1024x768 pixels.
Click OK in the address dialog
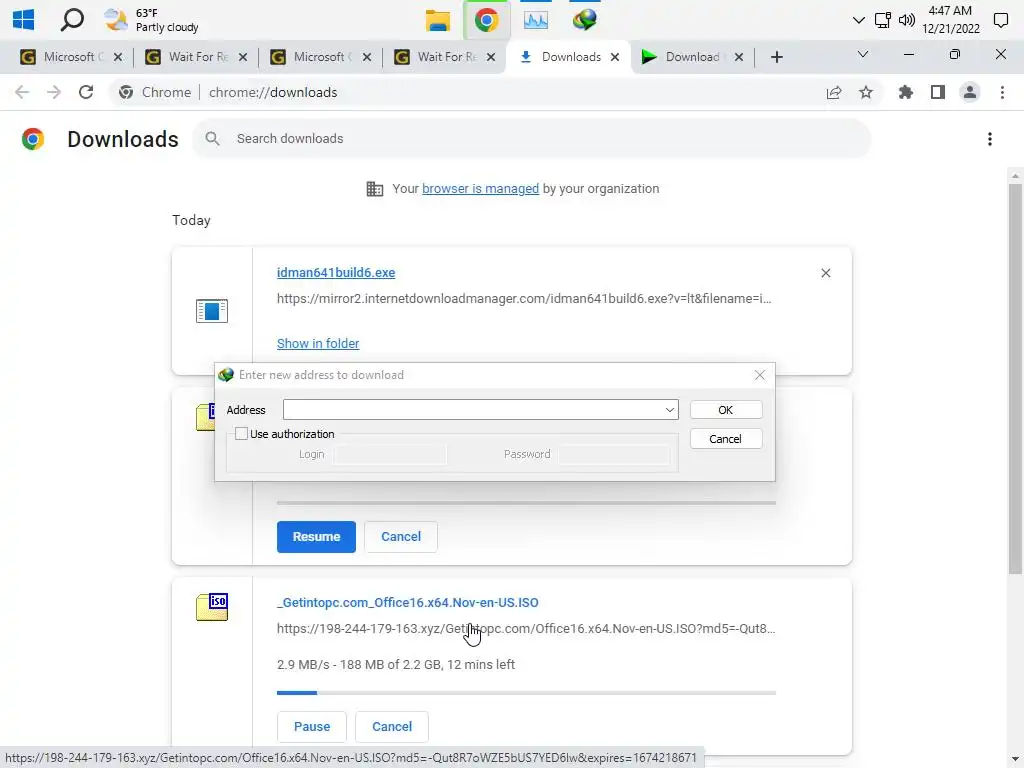click(x=726, y=409)
